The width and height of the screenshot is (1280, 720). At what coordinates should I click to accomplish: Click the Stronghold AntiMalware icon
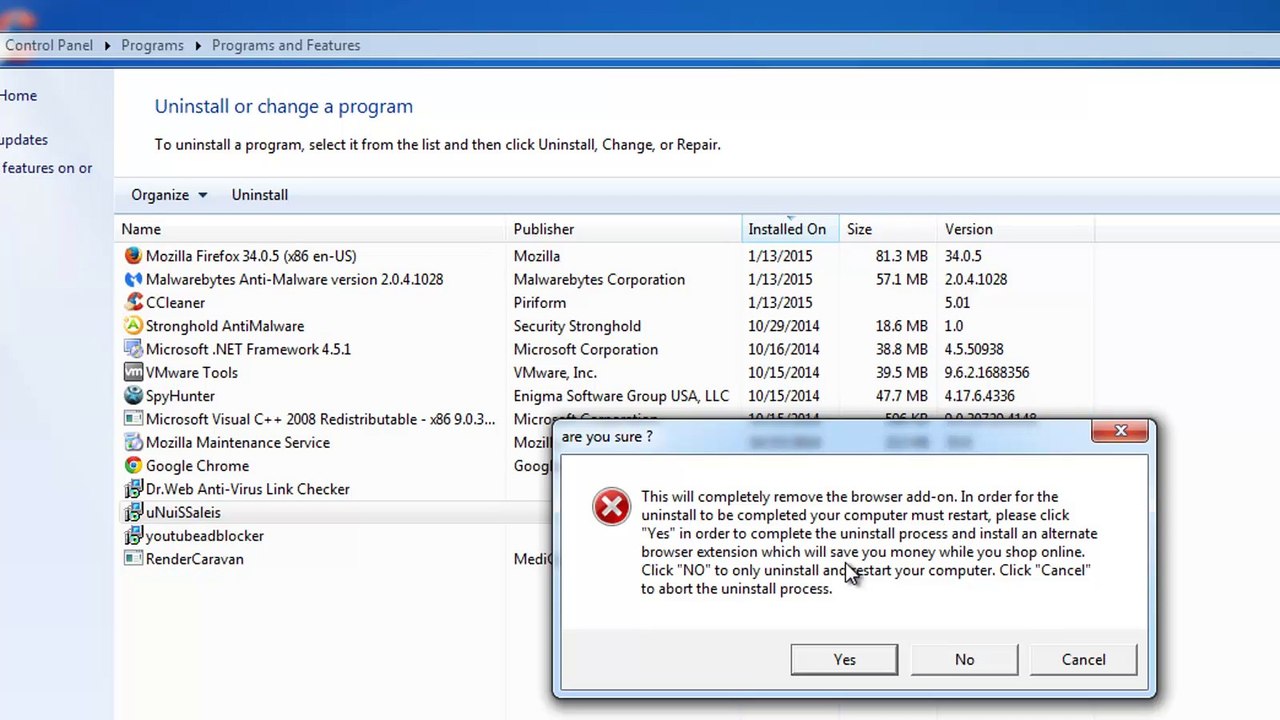pos(133,326)
